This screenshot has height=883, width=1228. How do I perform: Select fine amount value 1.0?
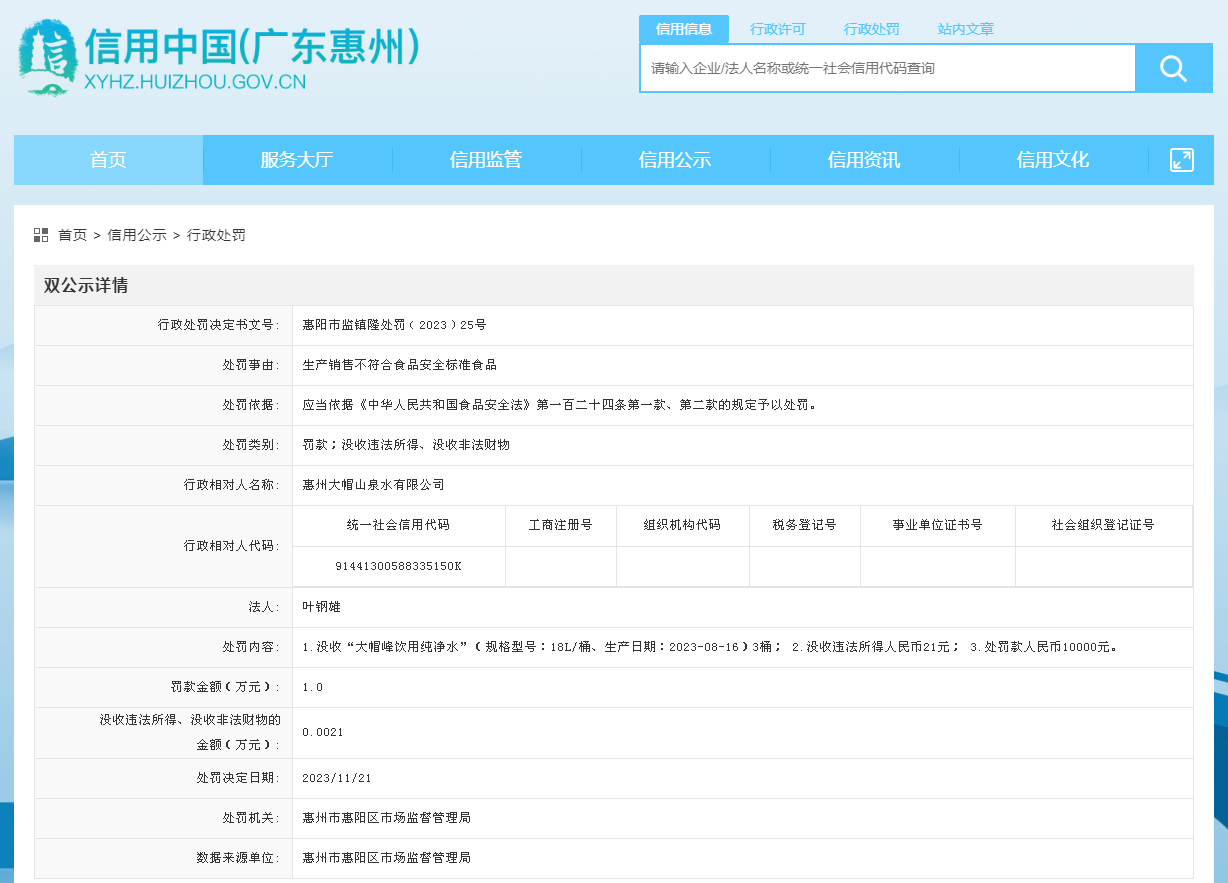312,687
